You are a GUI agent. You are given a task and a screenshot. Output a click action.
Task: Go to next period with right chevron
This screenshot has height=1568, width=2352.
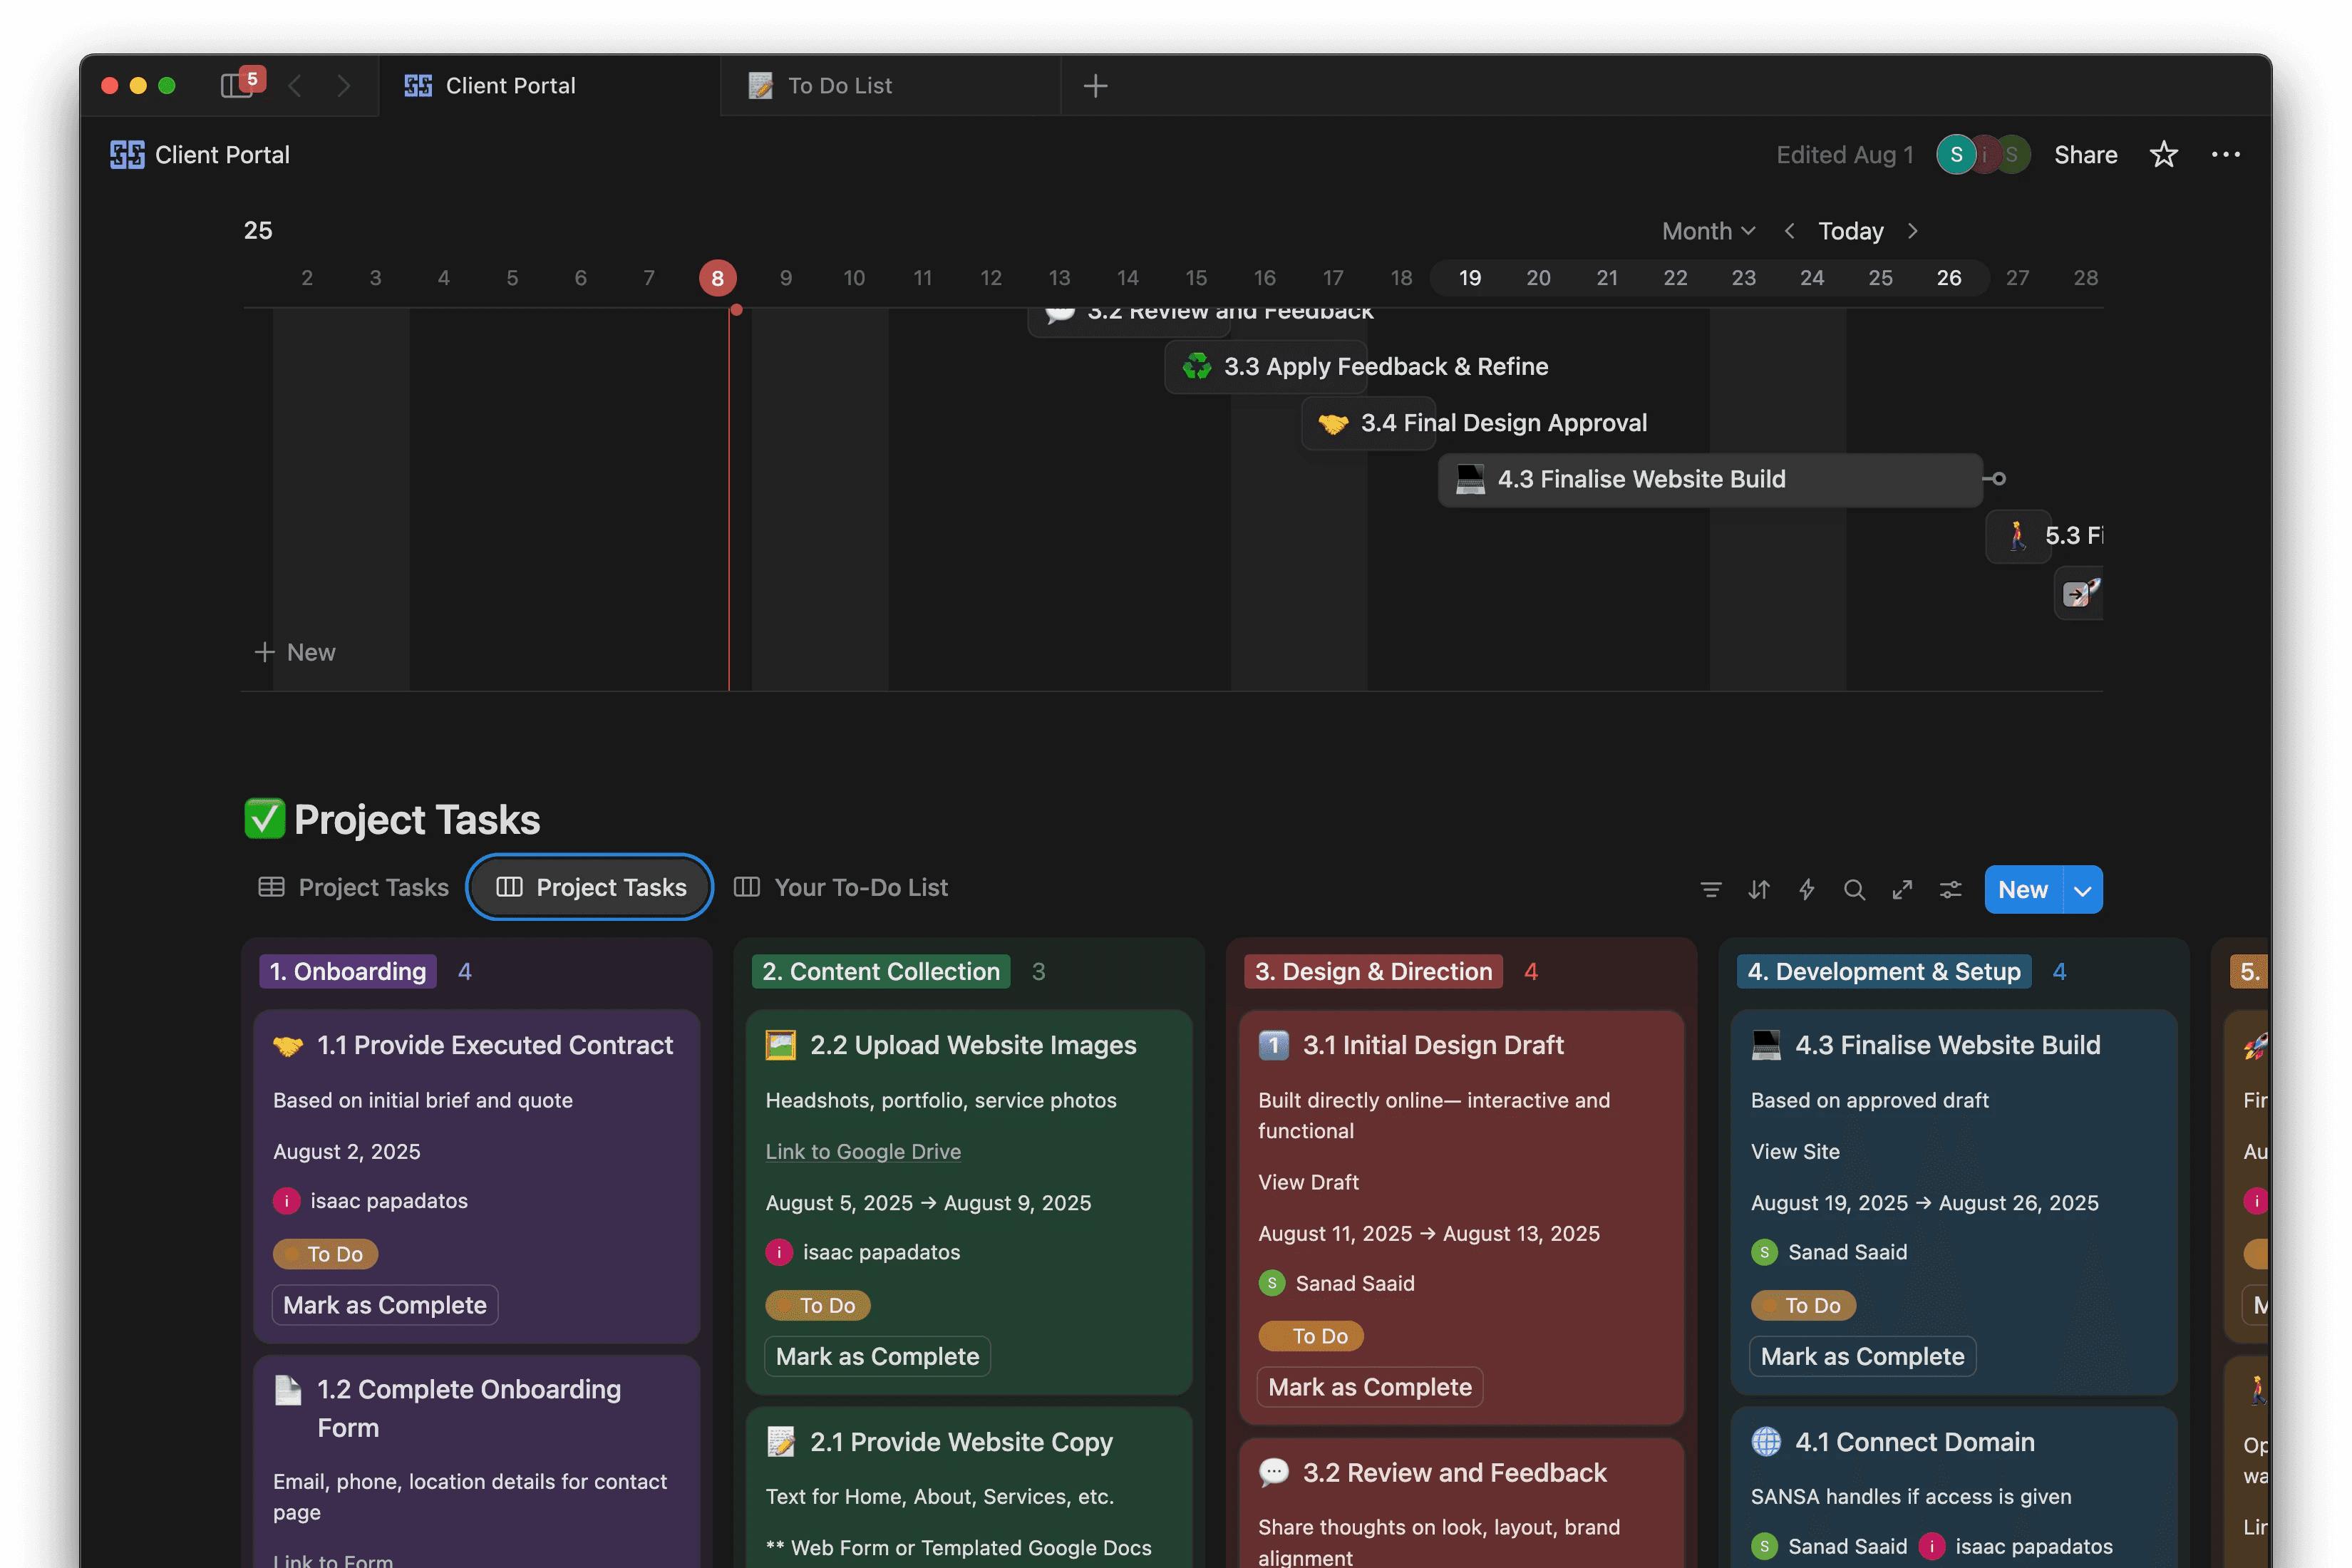[1912, 231]
